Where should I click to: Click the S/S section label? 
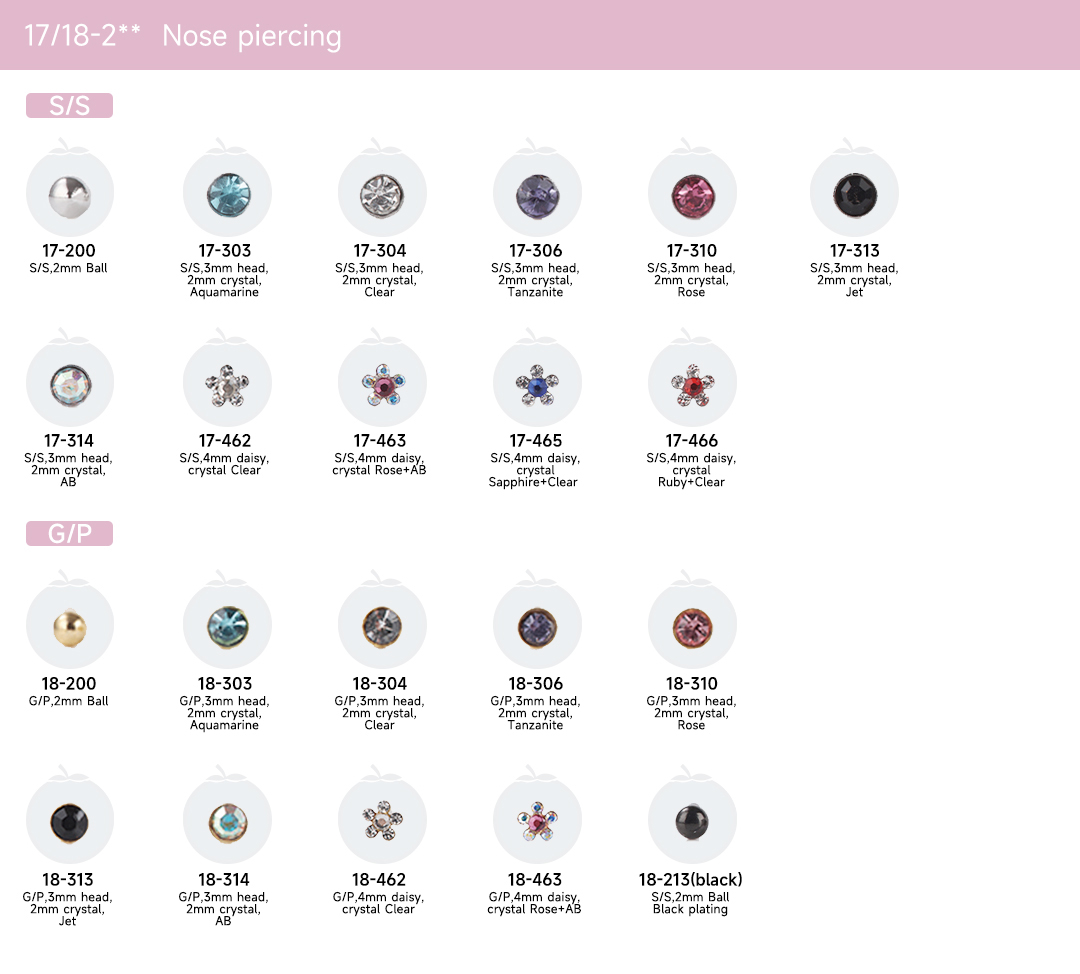[x=70, y=105]
